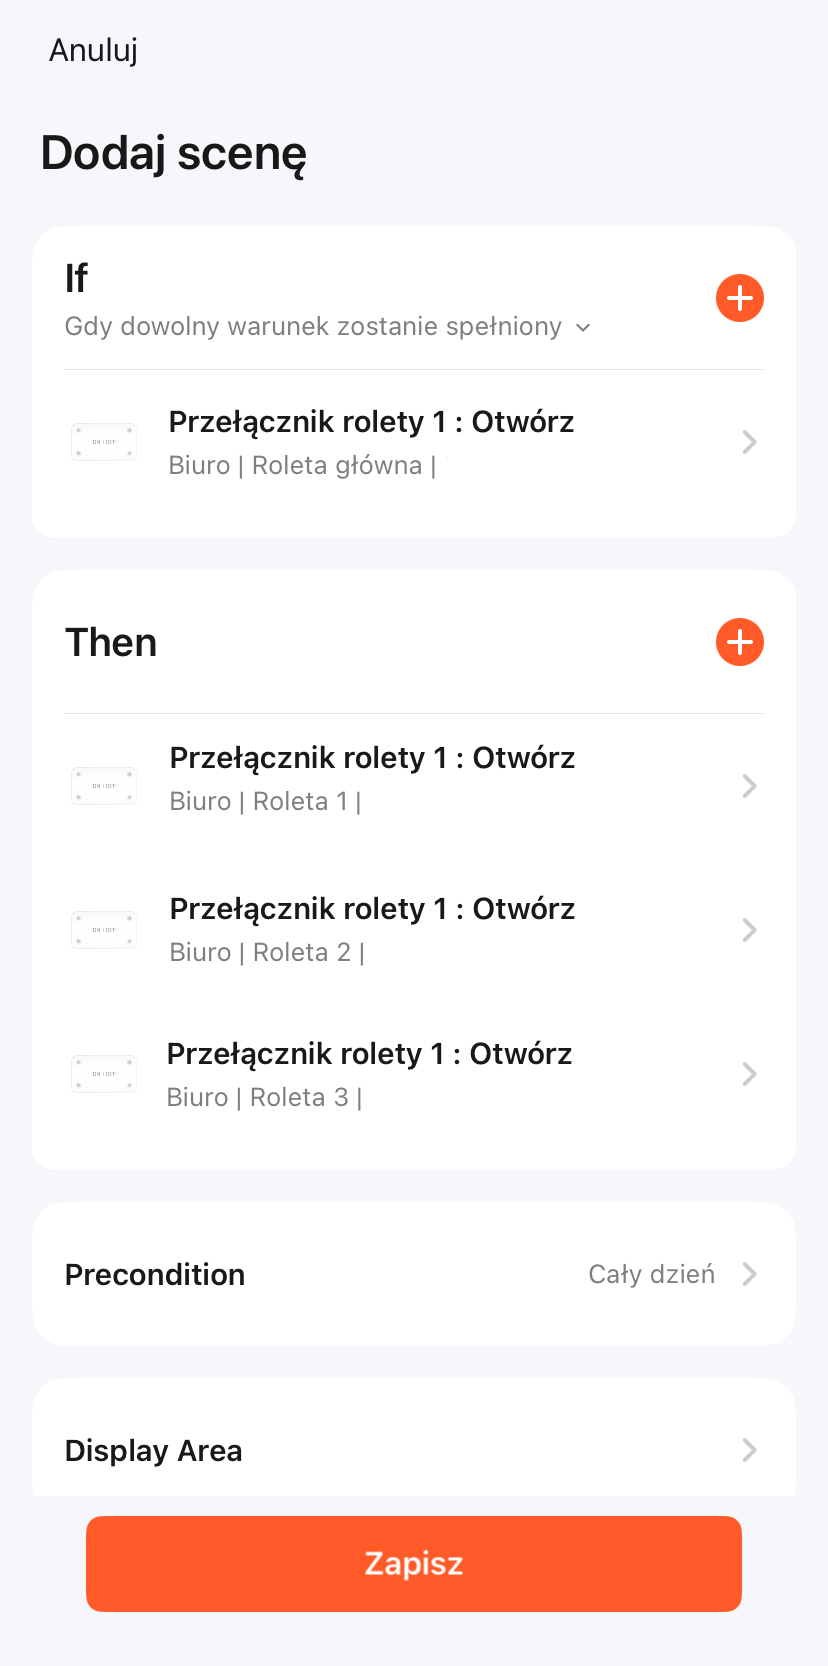Edit Roleta 2 Otwórz action text
828x1666 pixels.
pyautogui.click(x=372, y=909)
